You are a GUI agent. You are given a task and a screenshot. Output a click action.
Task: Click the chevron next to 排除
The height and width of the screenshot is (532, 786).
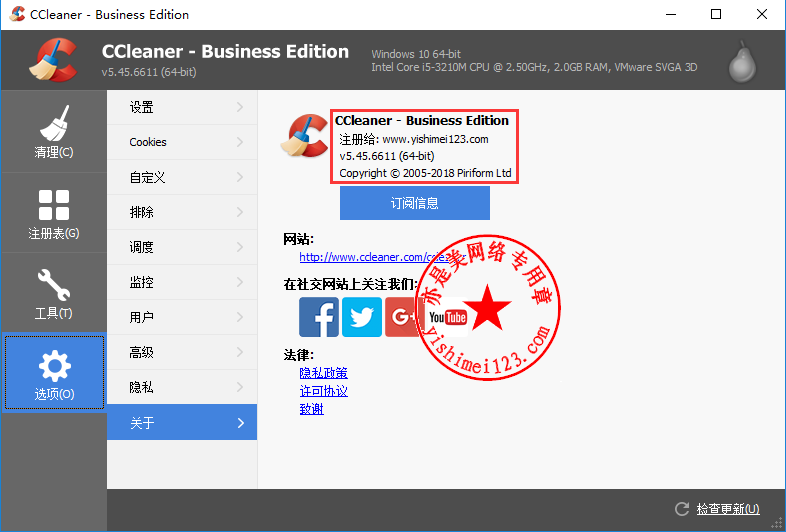pyautogui.click(x=240, y=212)
